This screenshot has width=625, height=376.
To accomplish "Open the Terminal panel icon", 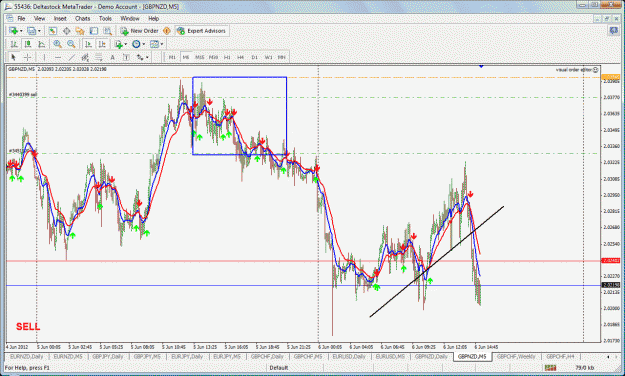I will pyautogui.click(x=94, y=31).
